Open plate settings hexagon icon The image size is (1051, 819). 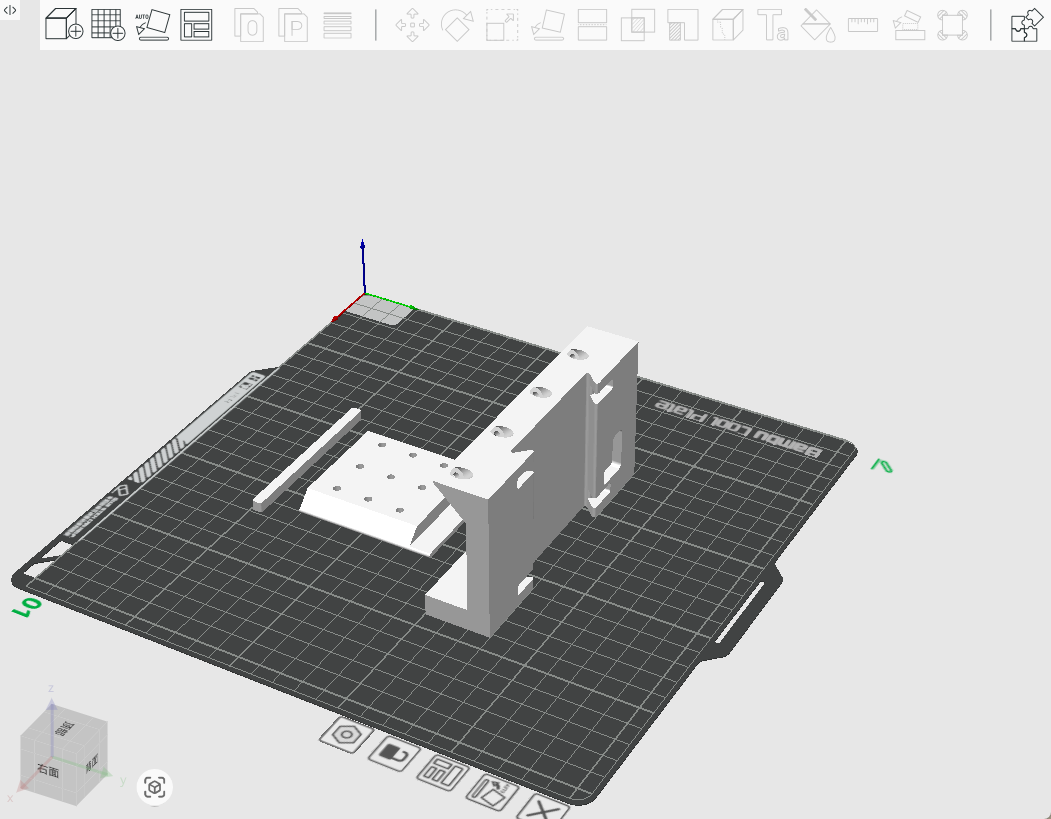coord(347,735)
